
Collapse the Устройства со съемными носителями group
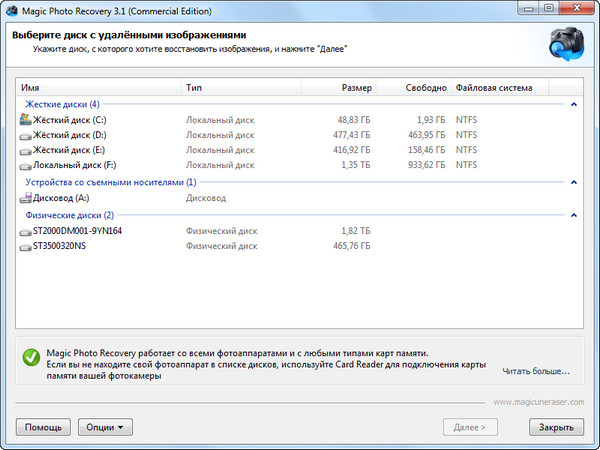click(574, 183)
